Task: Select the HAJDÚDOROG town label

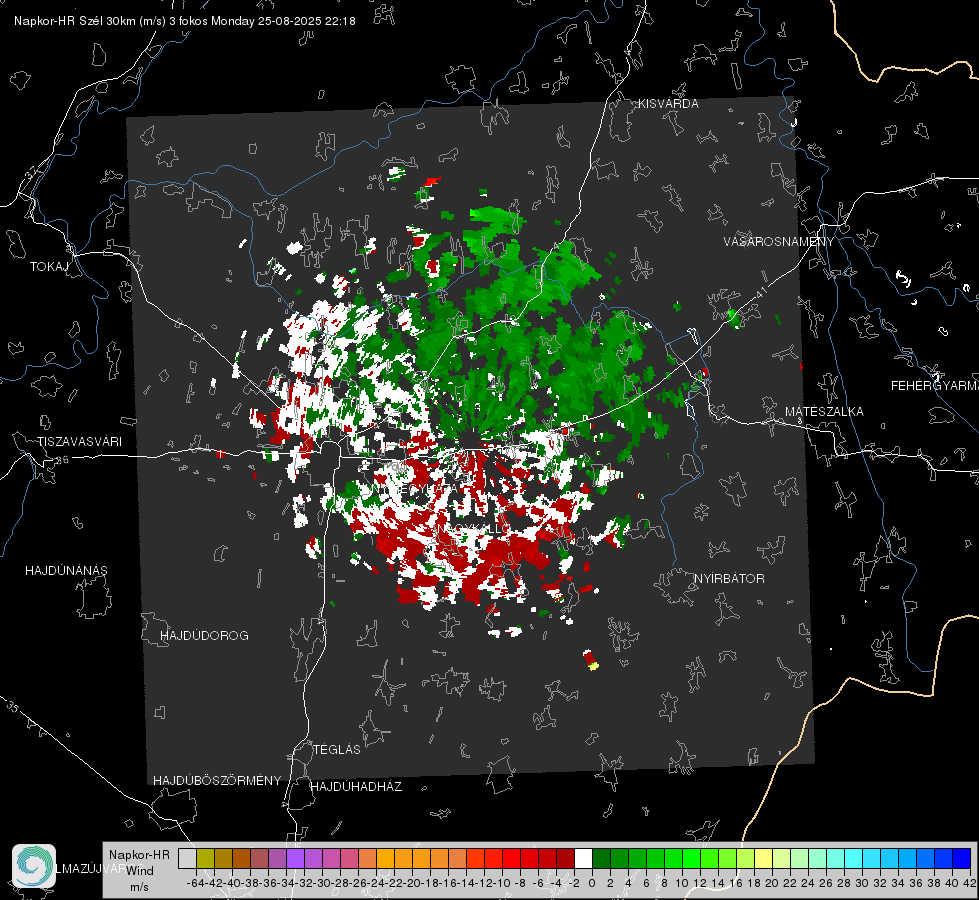Action: (204, 636)
